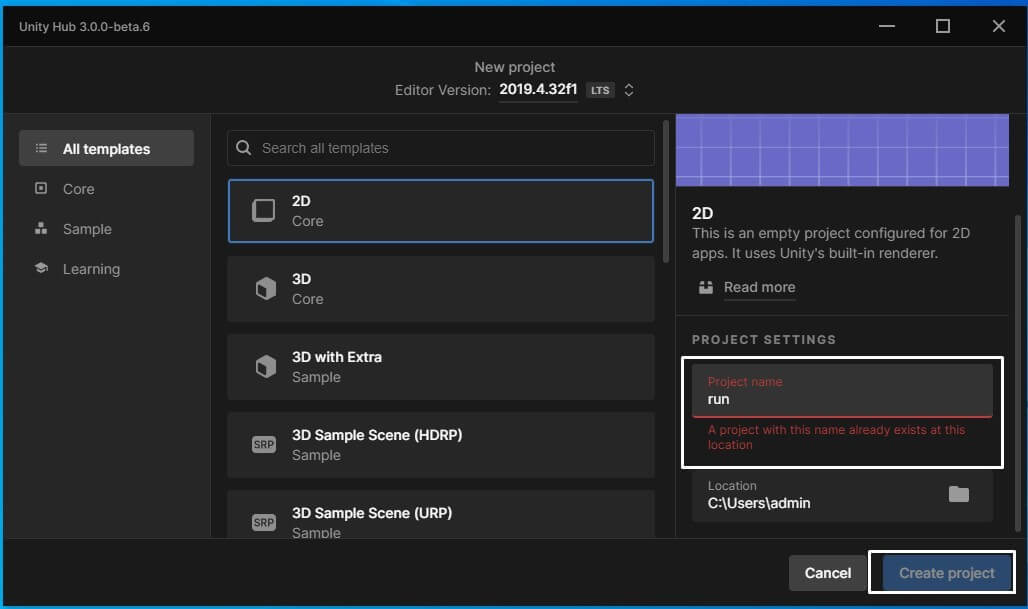Click the search magnifier icon
The width and height of the screenshot is (1028, 609).
tap(243, 147)
